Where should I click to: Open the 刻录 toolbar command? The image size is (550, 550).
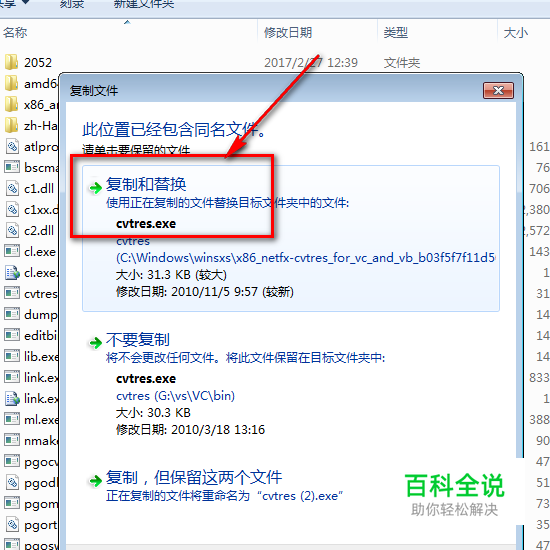72,4
